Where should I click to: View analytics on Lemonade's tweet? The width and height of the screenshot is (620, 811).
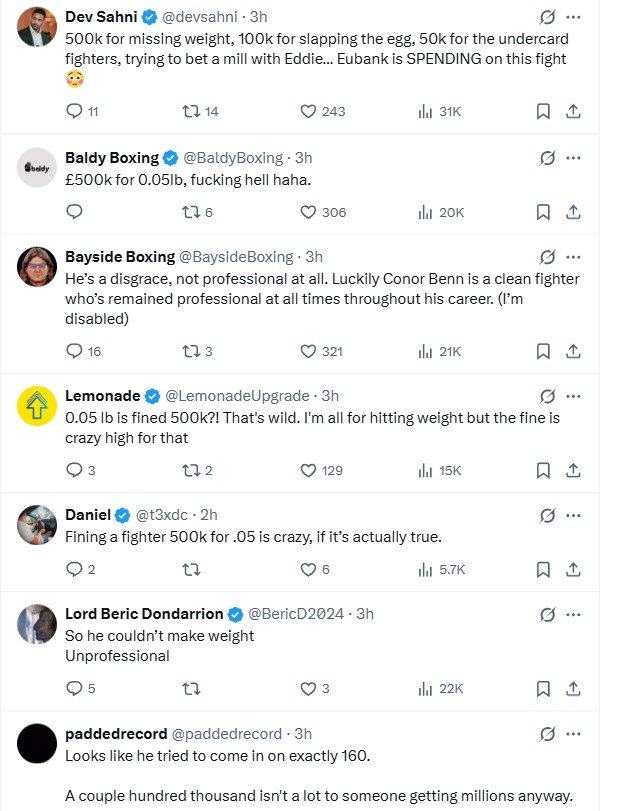click(x=425, y=470)
